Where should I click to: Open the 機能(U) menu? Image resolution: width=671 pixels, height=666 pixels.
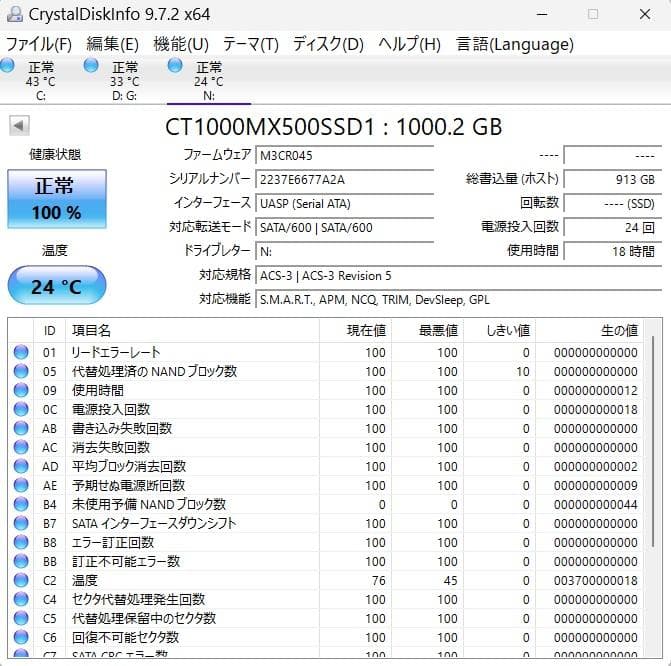(x=181, y=44)
